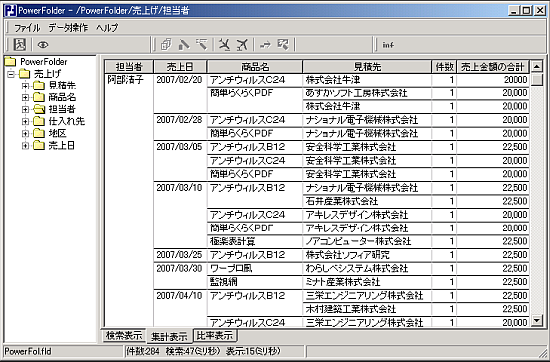Switch to the 比率表示 tab
The image size is (550, 362).
click(215, 335)
